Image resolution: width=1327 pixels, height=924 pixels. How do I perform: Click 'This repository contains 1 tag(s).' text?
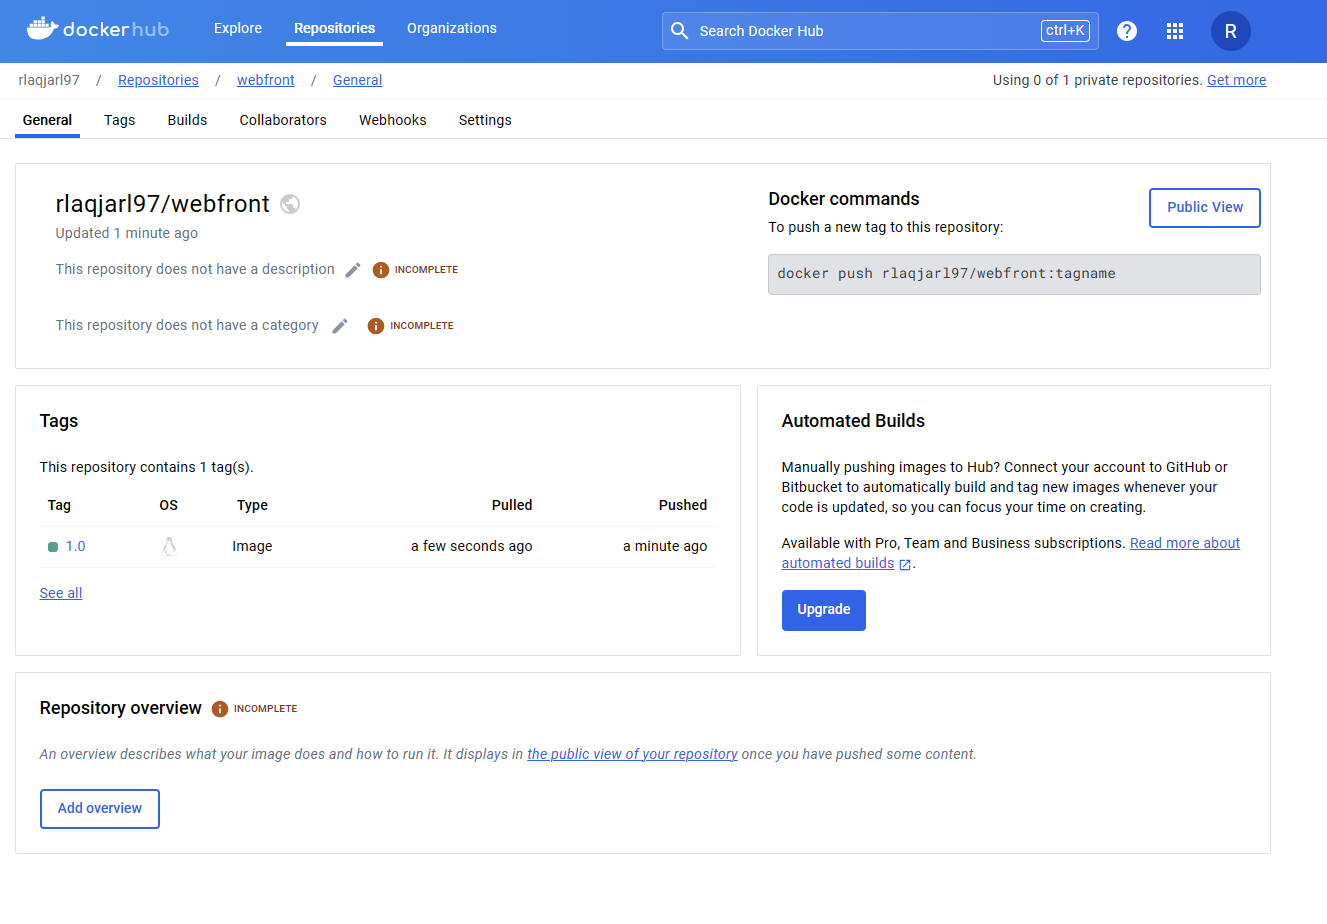[147, 467]
